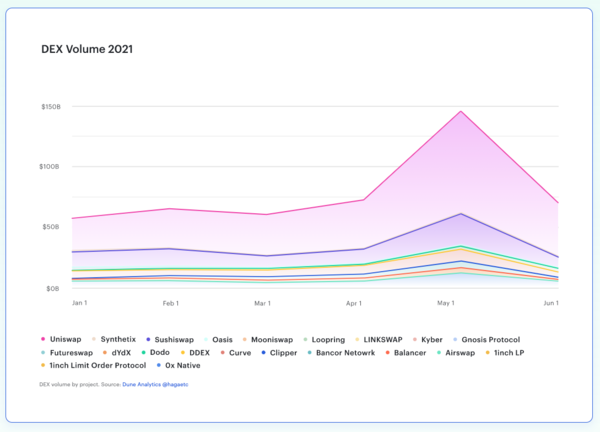Click the Synthetix legend entry
The width and height of the screenshot is (600, 432).
click(114, 339)
